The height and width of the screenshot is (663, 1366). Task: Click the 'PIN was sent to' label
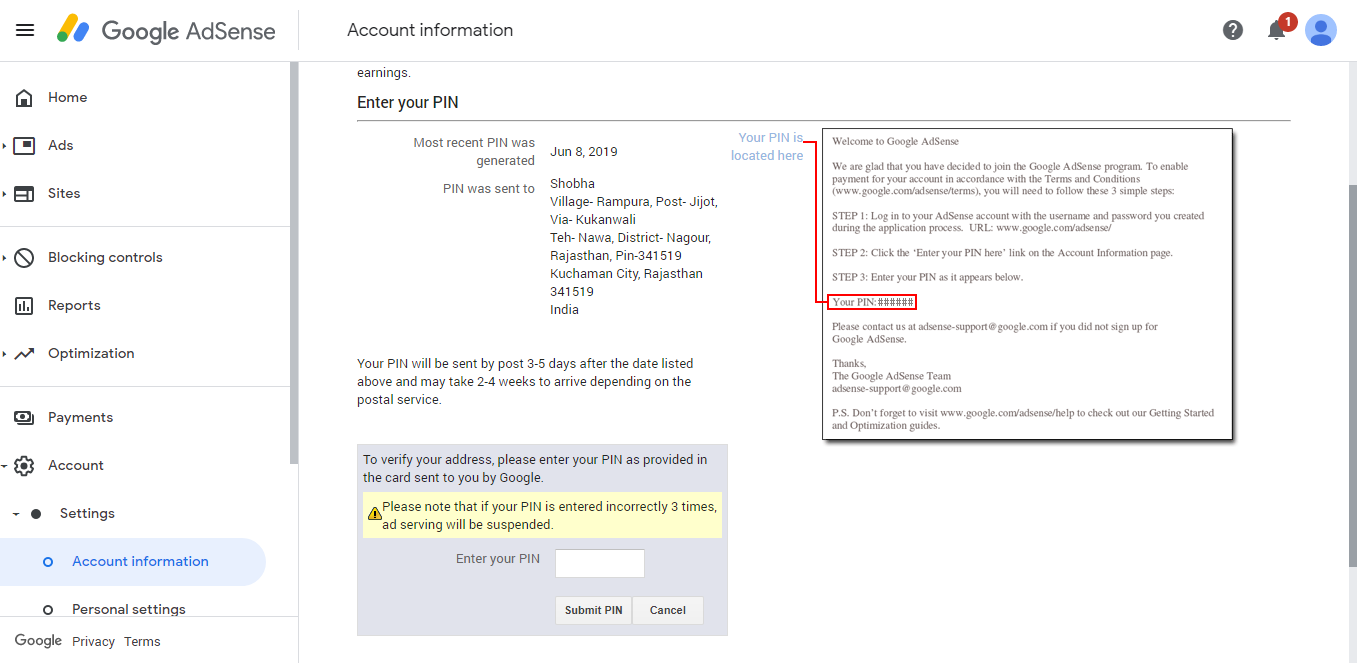point(489,188)
